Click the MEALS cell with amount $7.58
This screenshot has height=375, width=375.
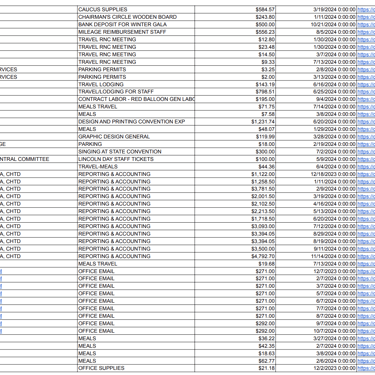coord(136,114)
